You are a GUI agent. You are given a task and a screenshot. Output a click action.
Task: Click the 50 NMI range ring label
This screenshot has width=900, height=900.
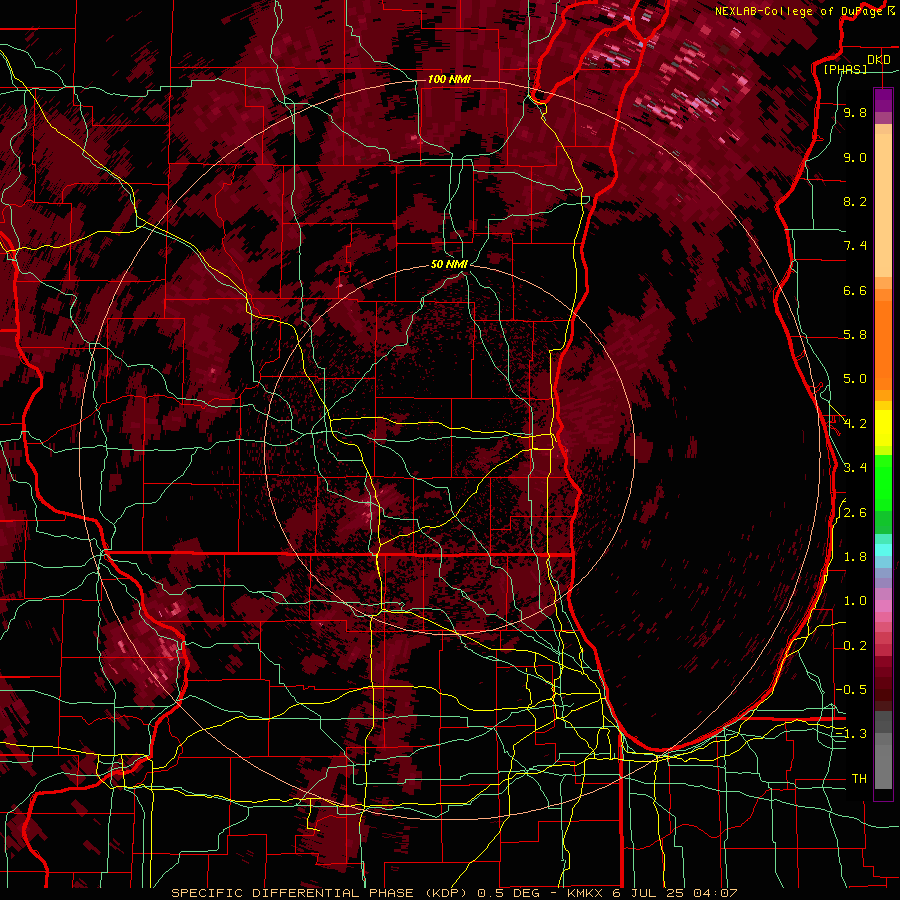click(449, 264)
